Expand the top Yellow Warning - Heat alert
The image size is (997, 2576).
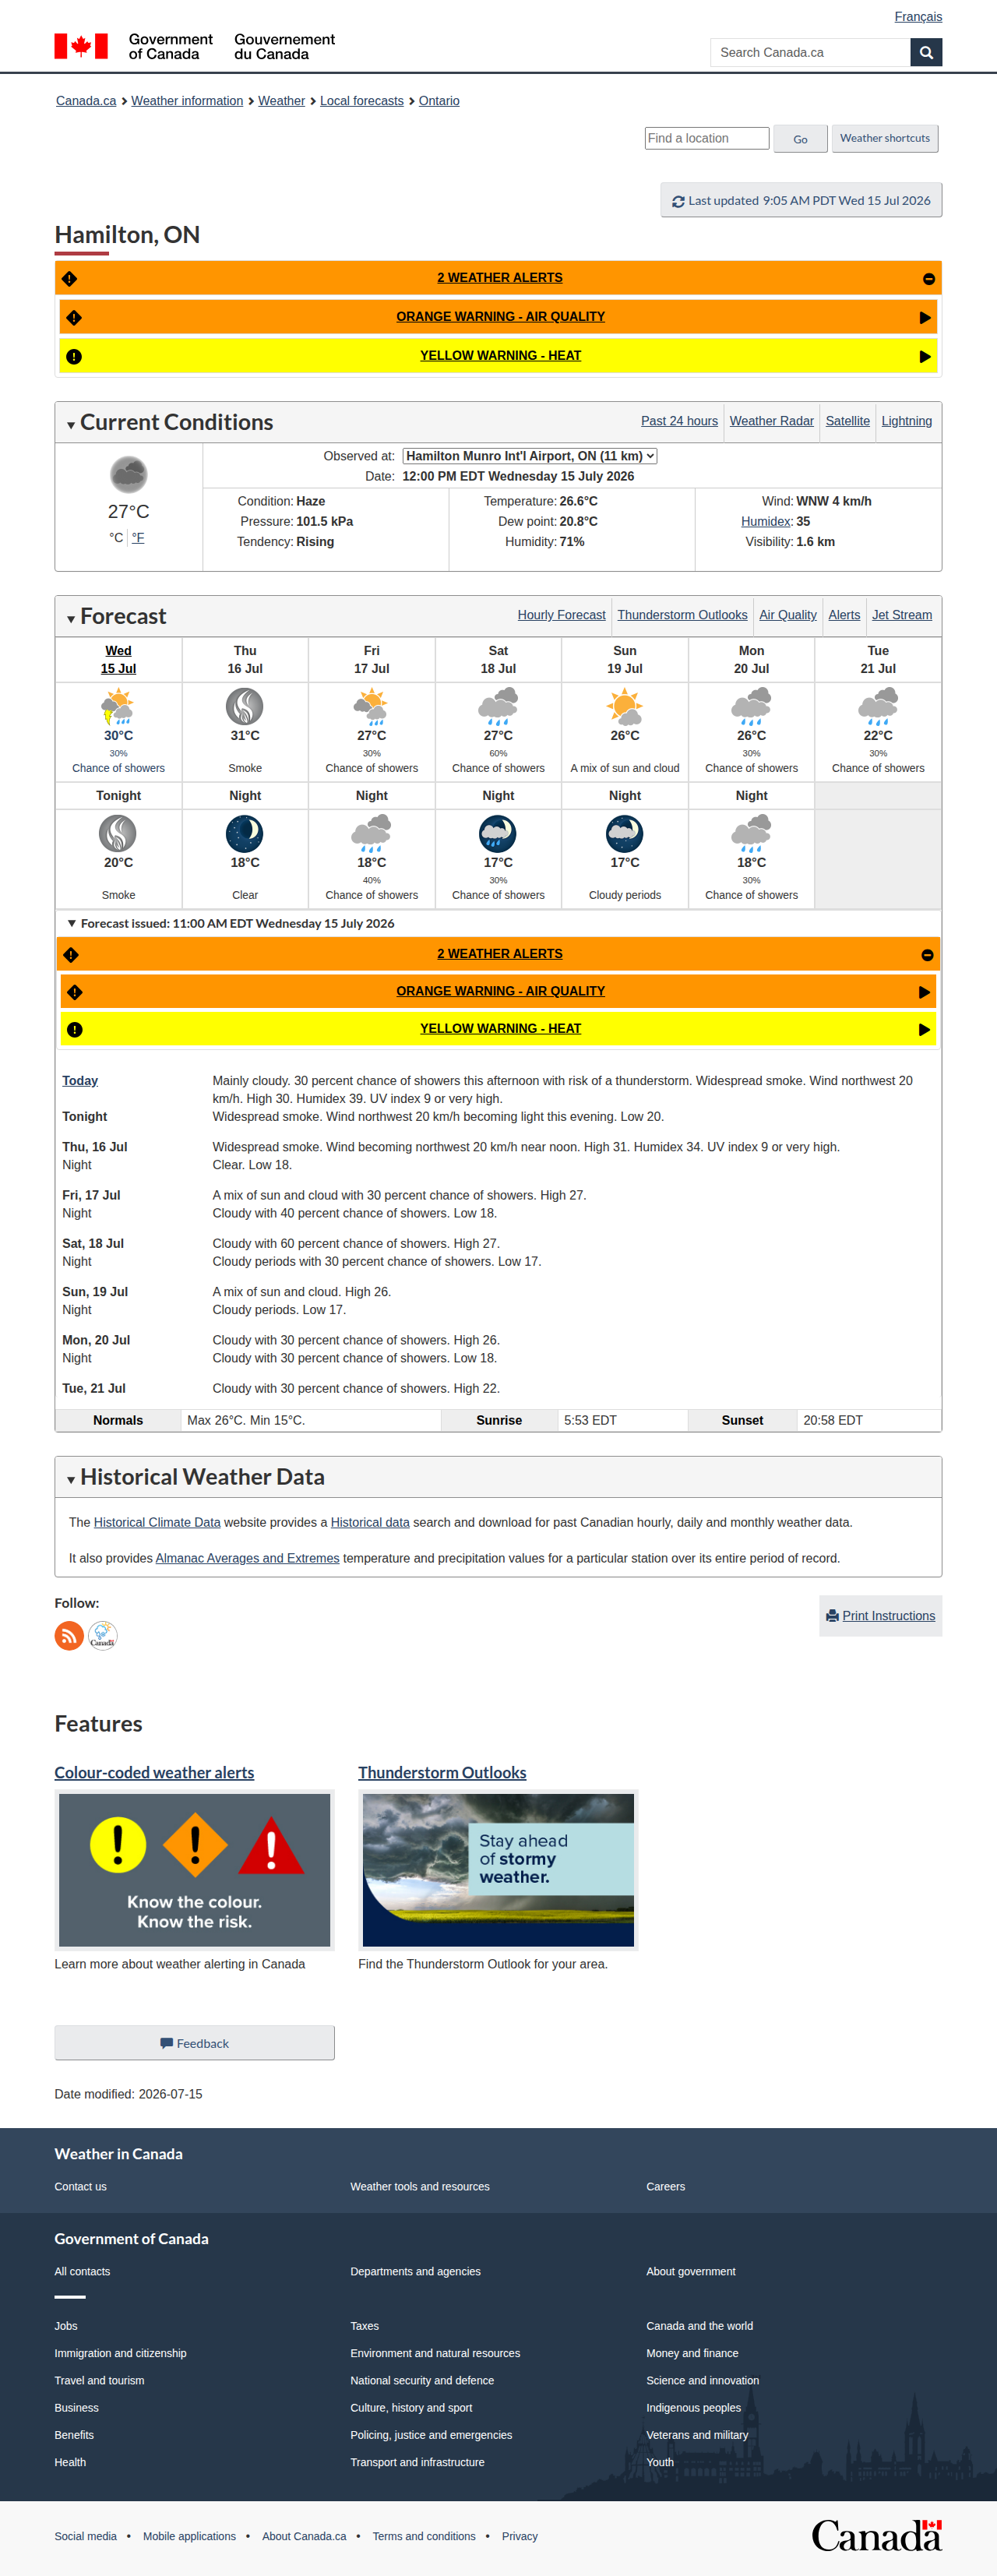pos(925,357)
